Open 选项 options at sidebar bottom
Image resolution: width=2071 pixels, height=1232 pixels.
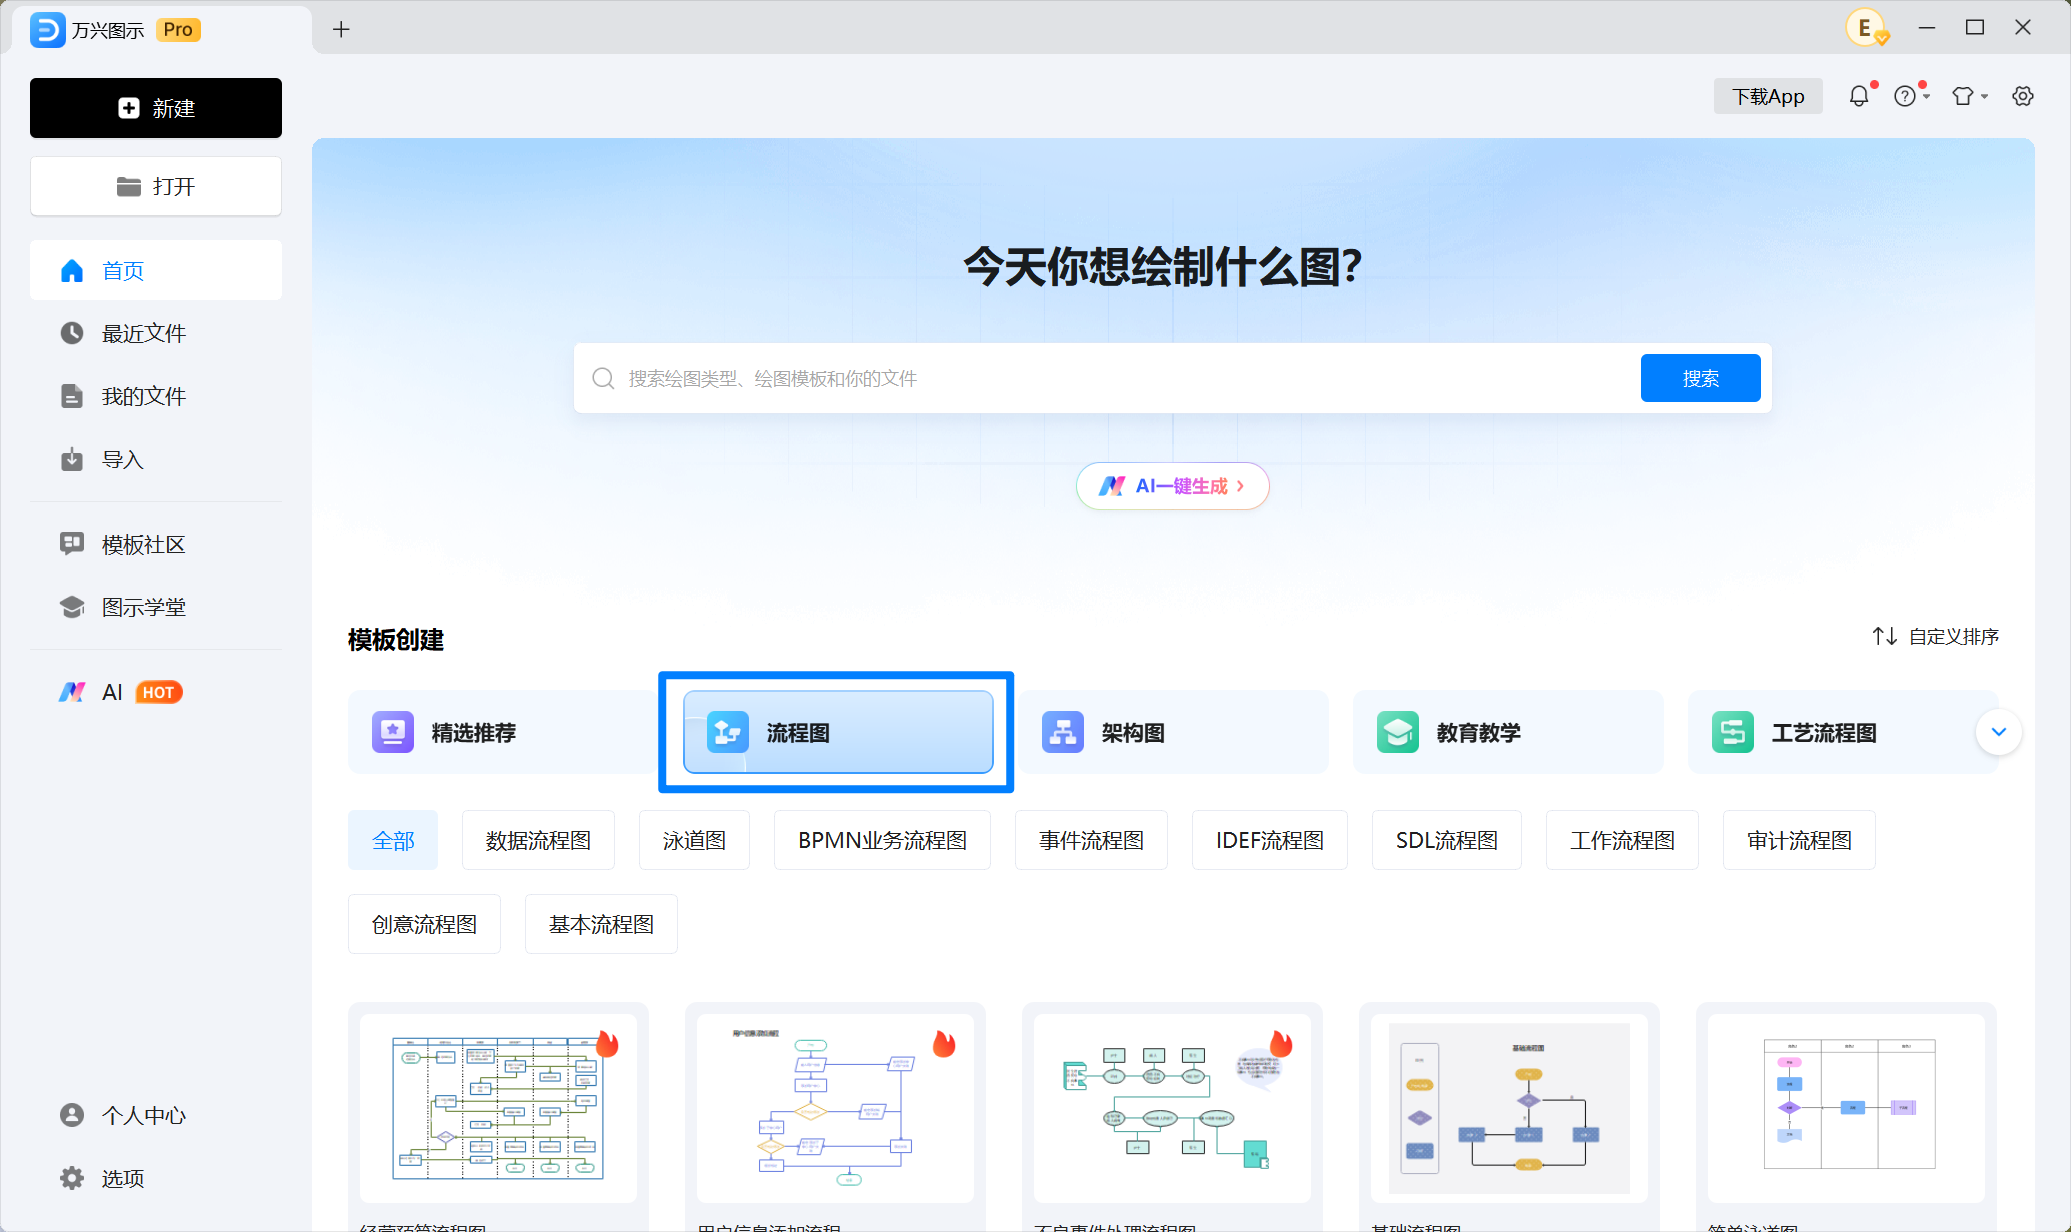(x=156, y=1178)
